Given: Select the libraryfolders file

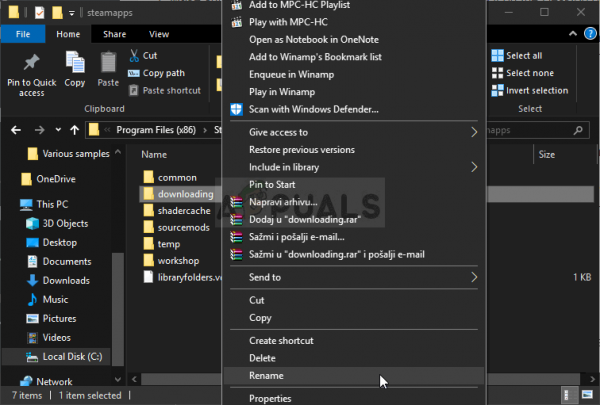Looking at the screenshot, I should (x=182, y=277).
